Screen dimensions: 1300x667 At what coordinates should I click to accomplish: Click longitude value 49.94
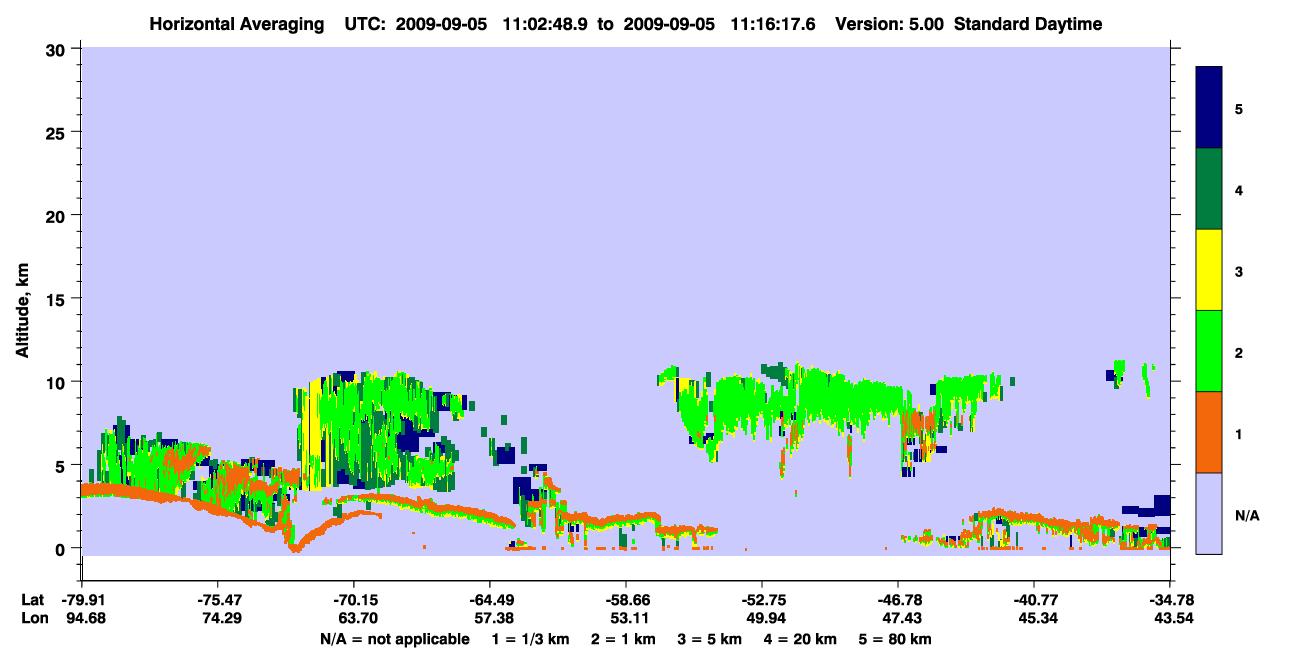(764, 618)
